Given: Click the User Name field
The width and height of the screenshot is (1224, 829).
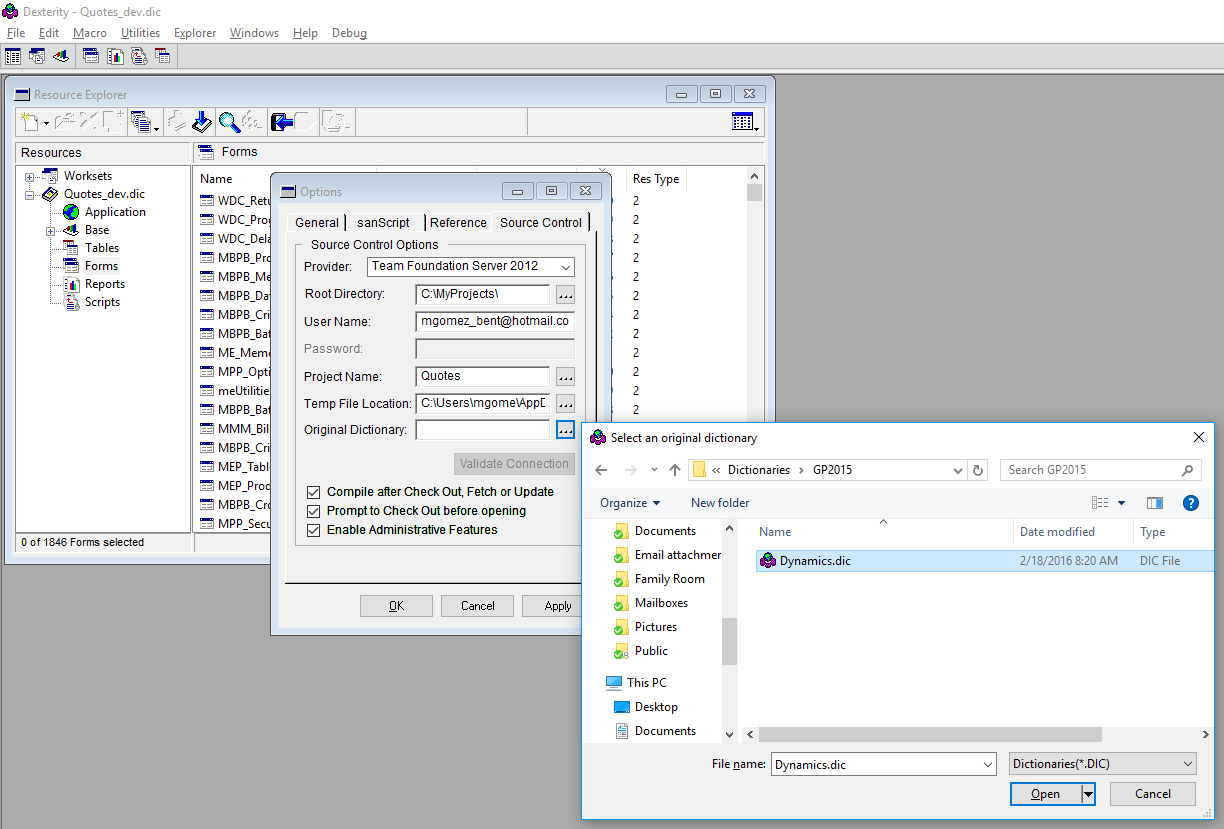Looking at the screenshot, I should click(x=495, y=322).
